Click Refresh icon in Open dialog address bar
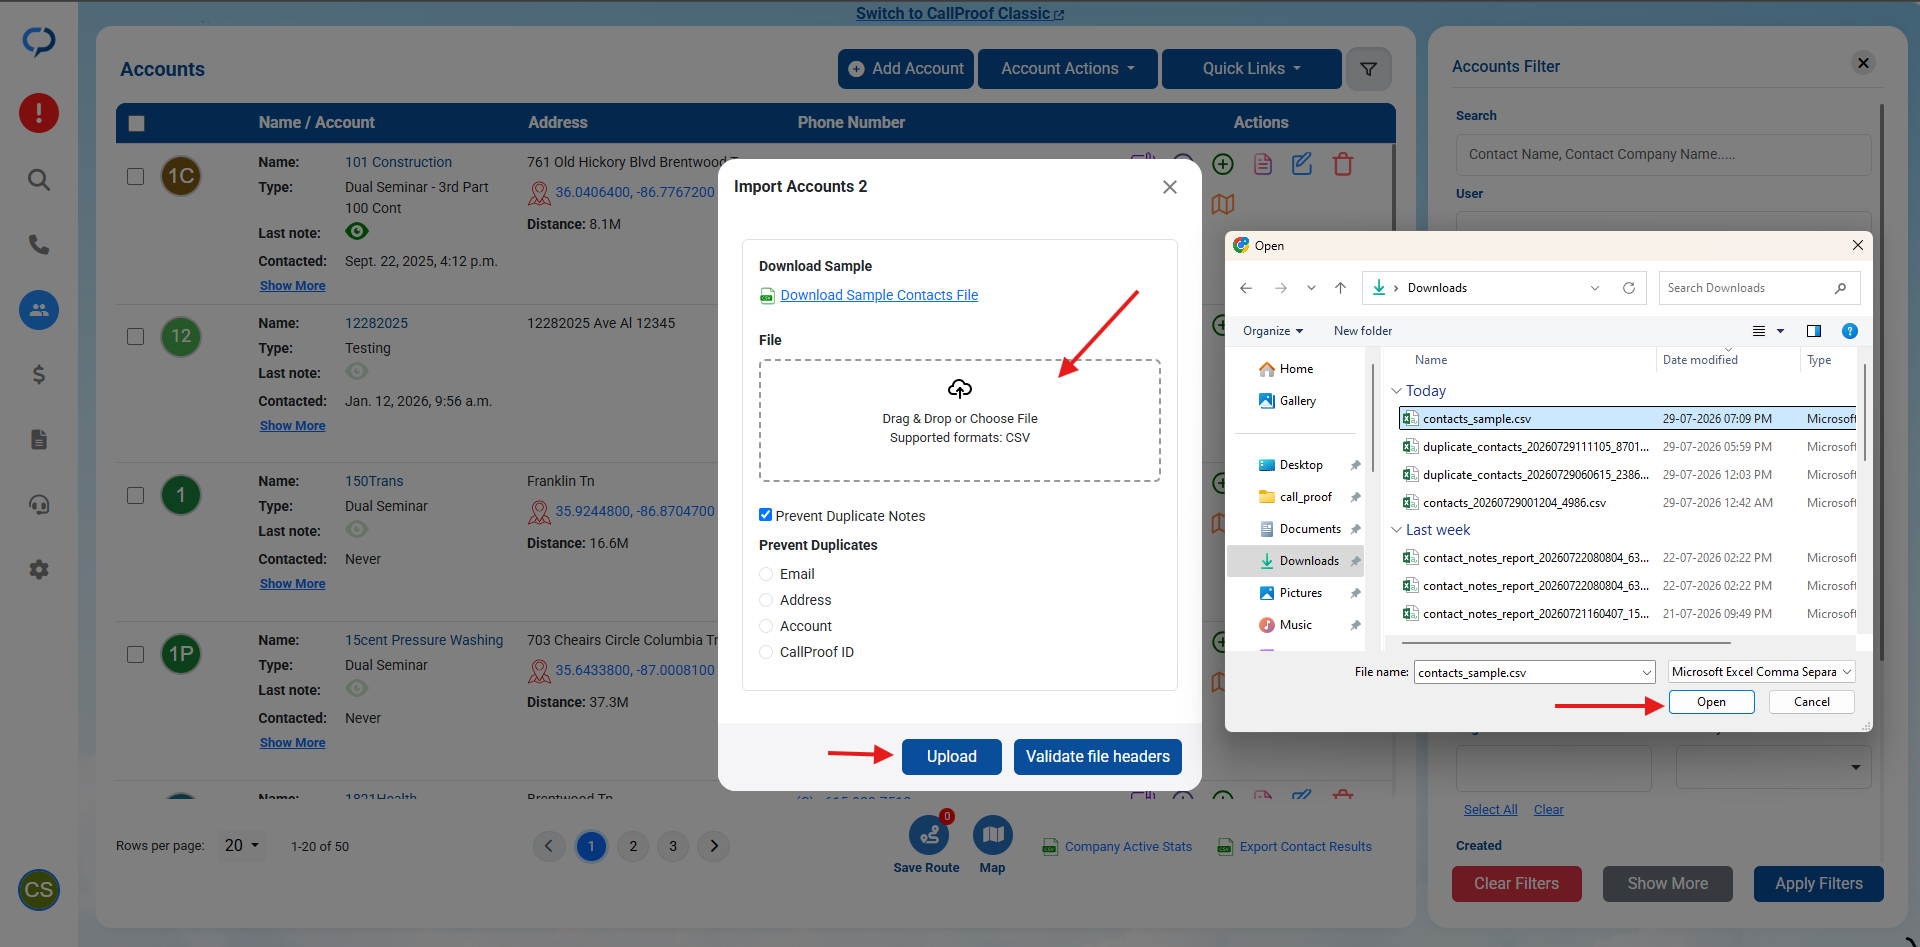The height and width of the screenshot is (947, 1920). [1629, 288]
